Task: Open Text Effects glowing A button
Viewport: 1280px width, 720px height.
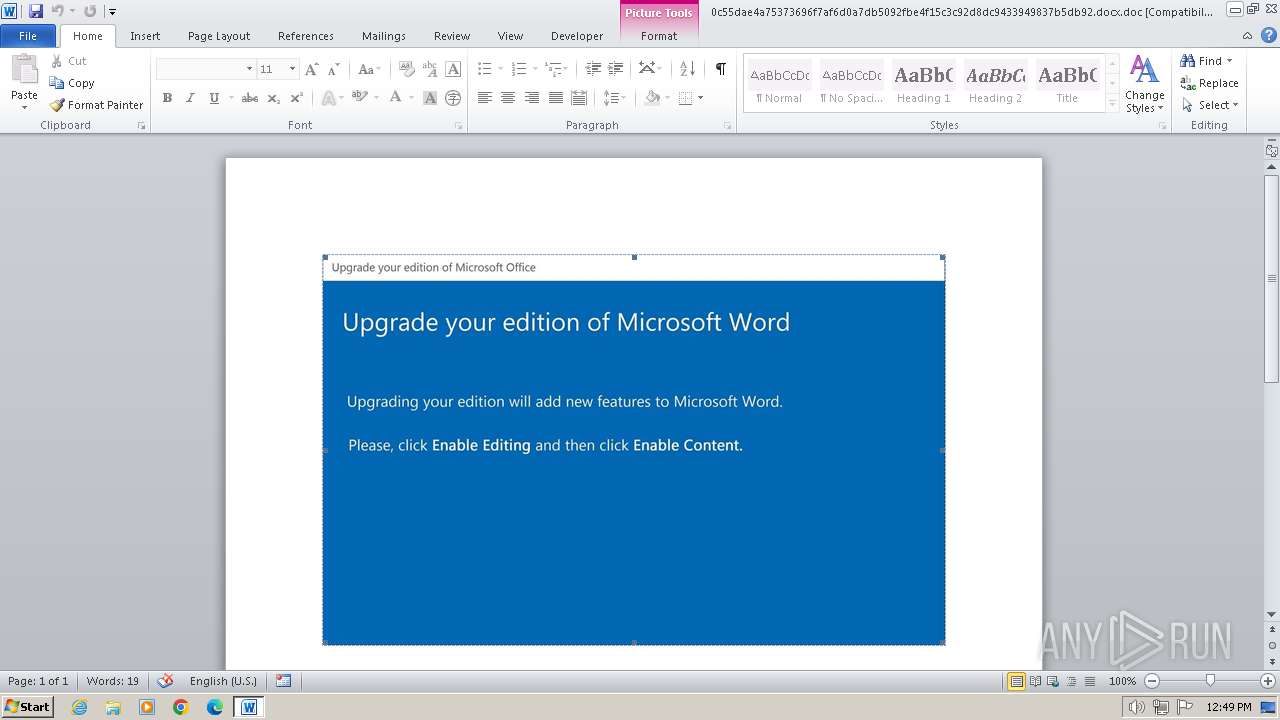Action: pos(328,98)
